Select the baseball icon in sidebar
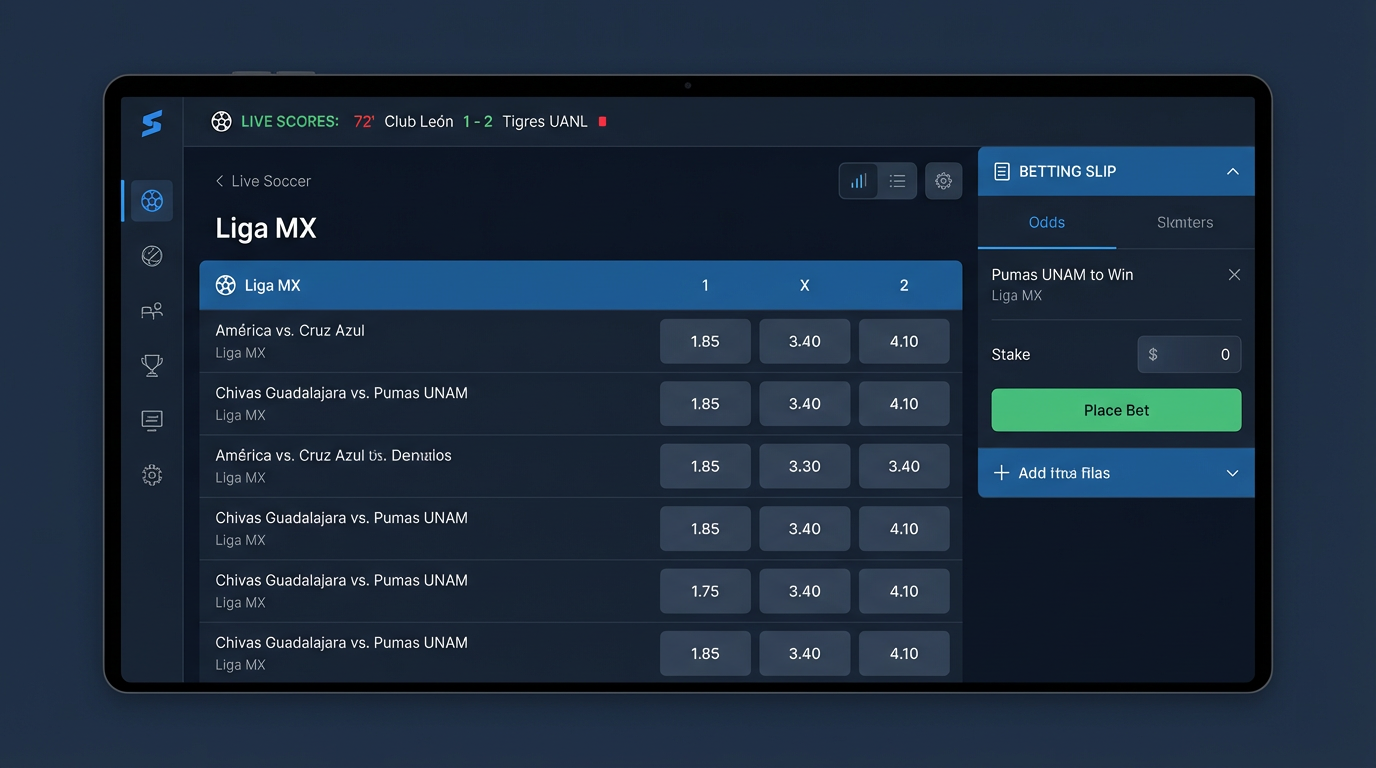The height and width of the screenshot is (768, 1376). pyautogui.click(x=152, y=256)
